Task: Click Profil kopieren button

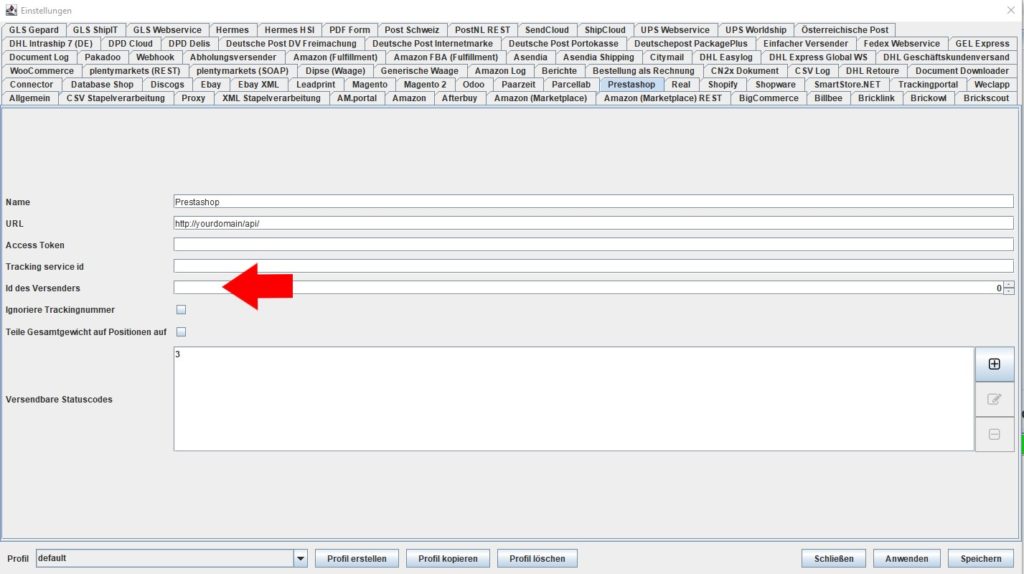Action: [447, 558]
